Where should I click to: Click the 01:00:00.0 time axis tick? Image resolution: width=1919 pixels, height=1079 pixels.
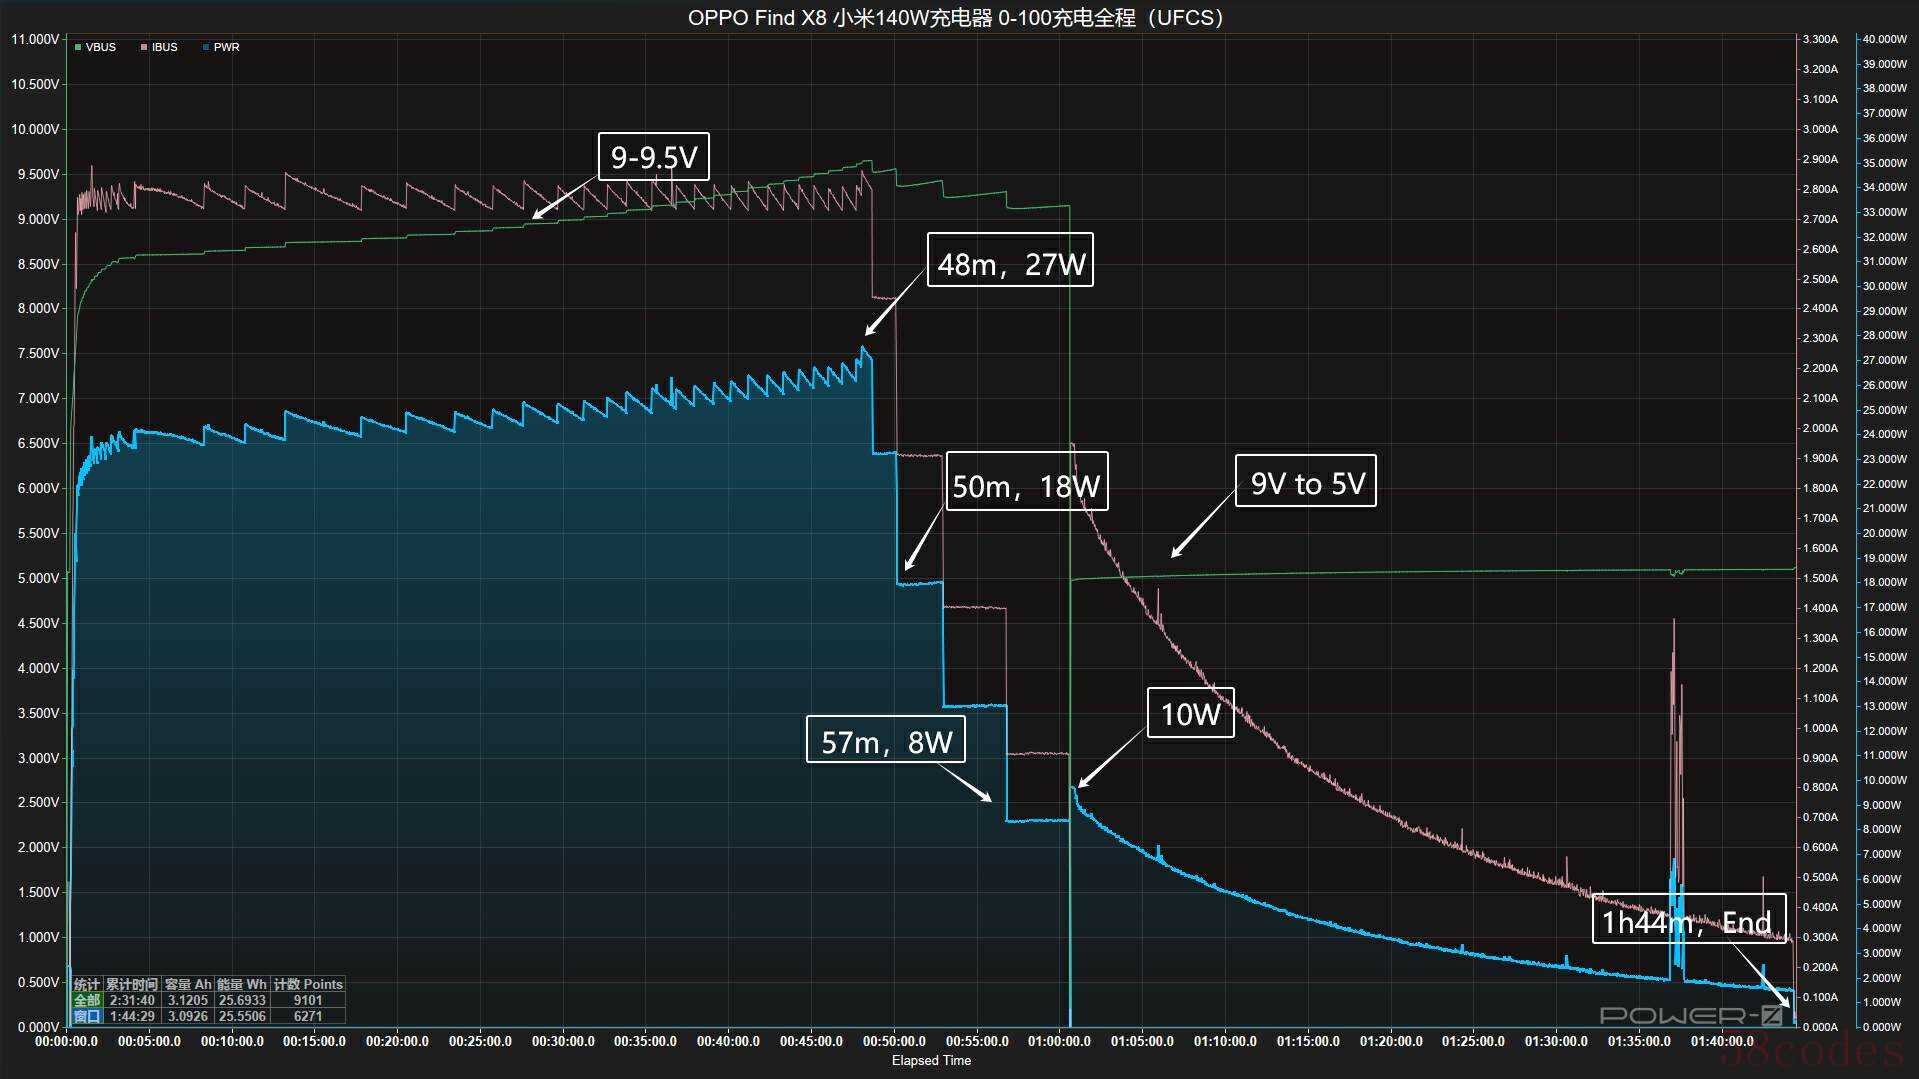coord(1059,1041)
